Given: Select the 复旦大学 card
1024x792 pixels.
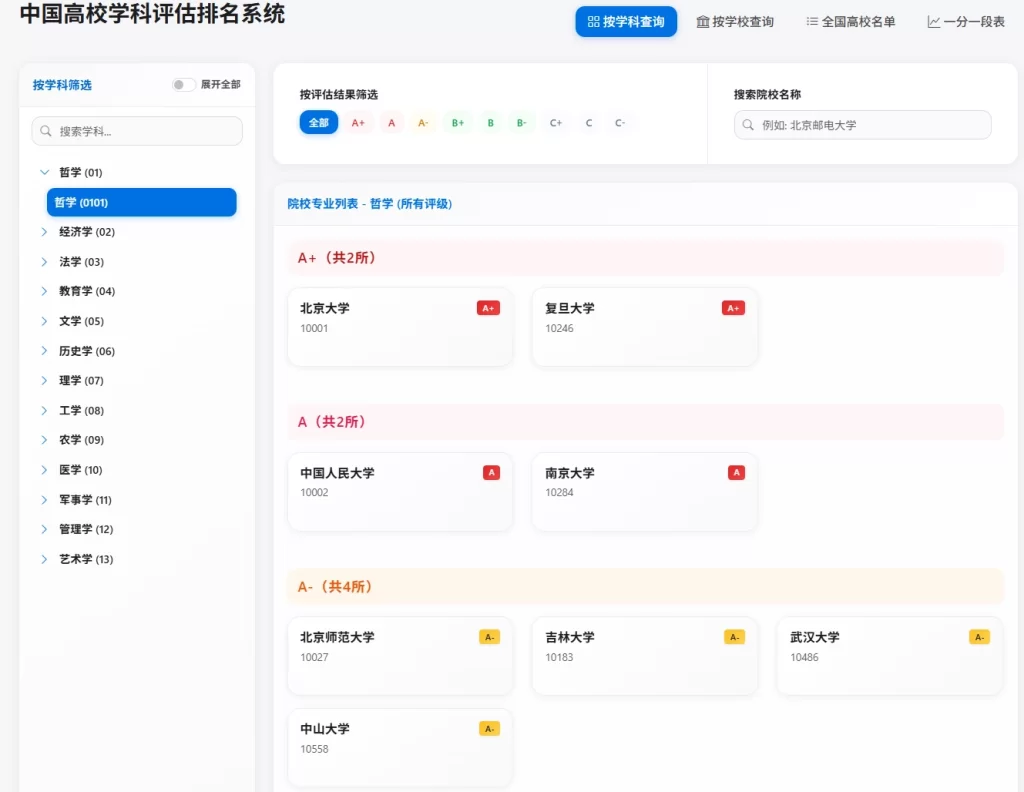Looking at the screenshot, I should click(x=644, y=325).
